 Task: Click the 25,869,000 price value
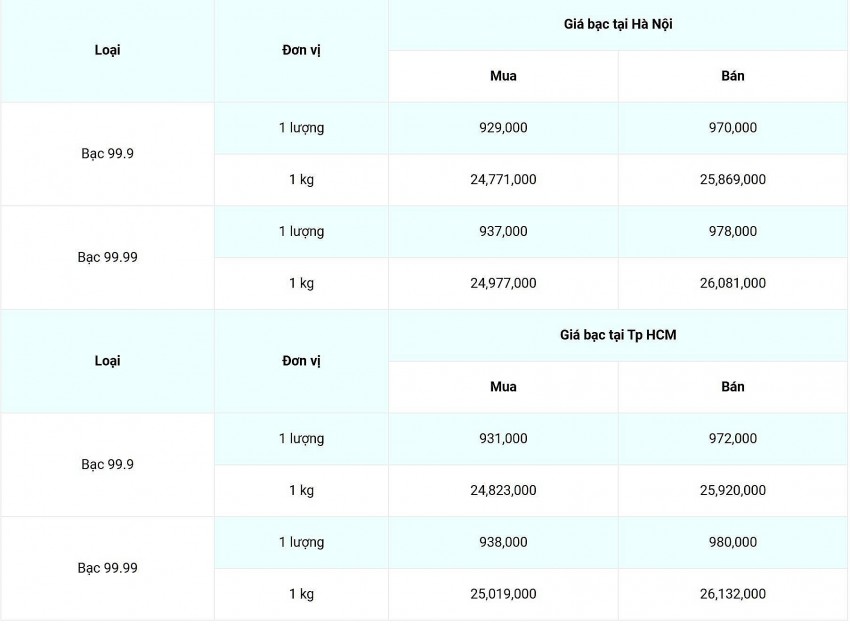pyautogui.click(x=732, y=180)
